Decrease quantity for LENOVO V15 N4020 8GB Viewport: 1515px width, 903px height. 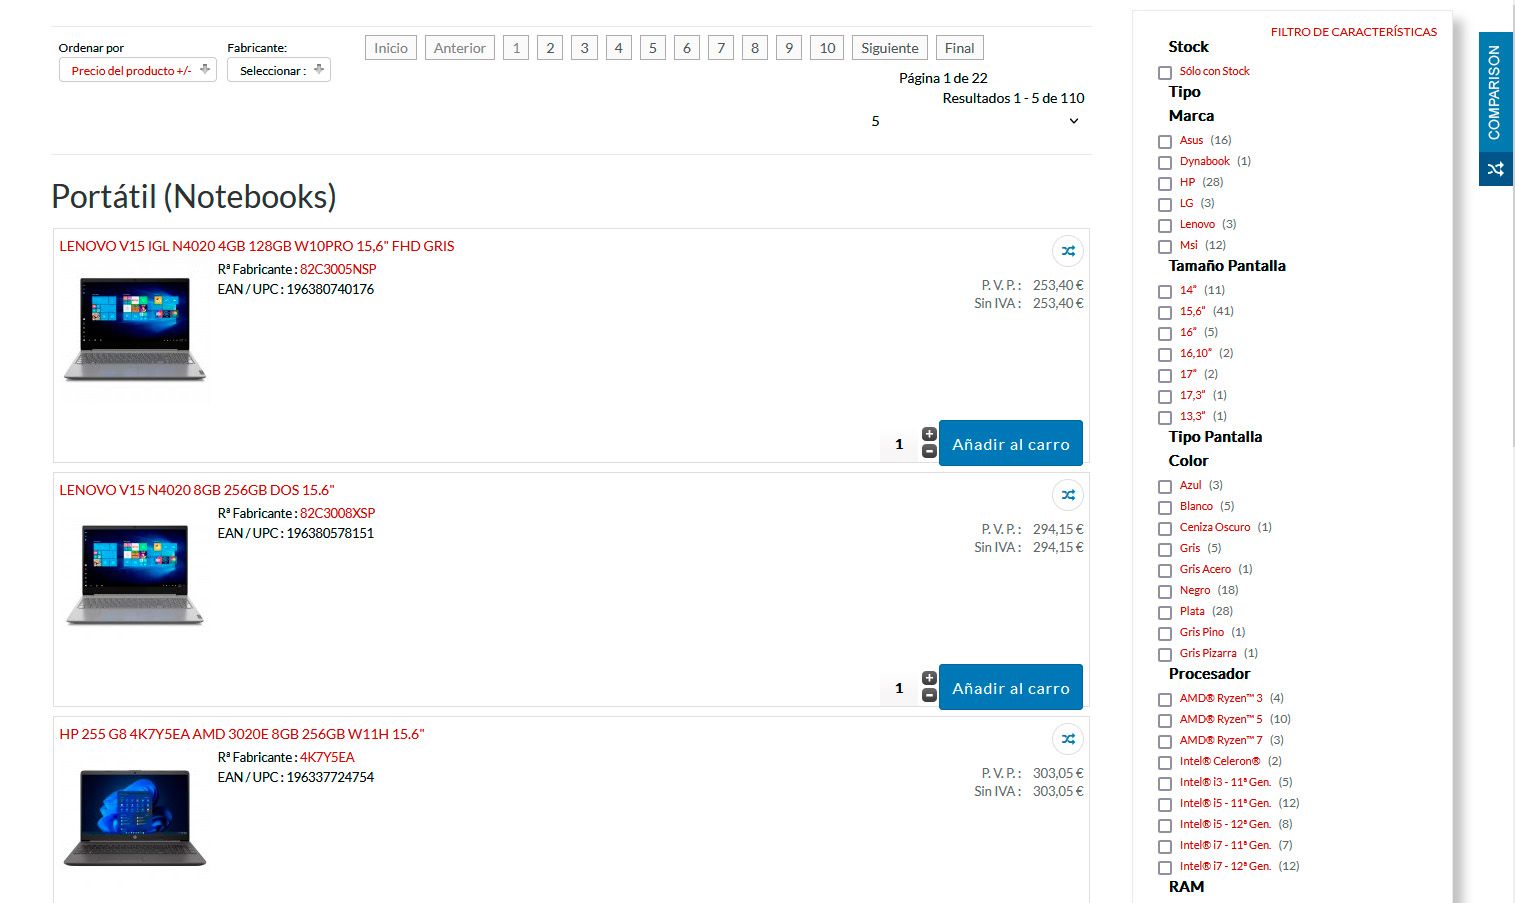(929, 695)
